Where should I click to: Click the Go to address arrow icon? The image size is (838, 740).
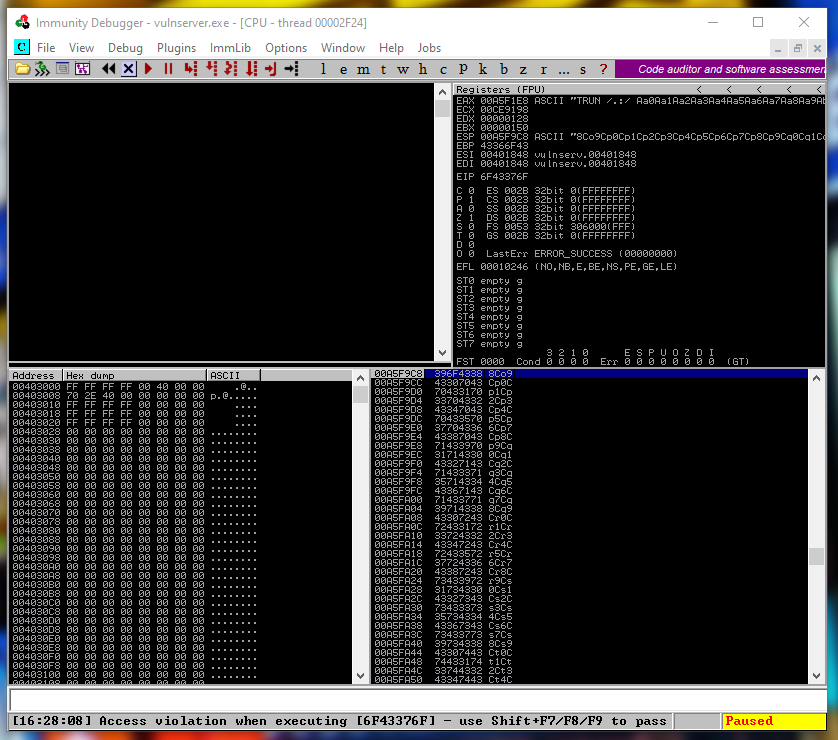click(291, 69)
